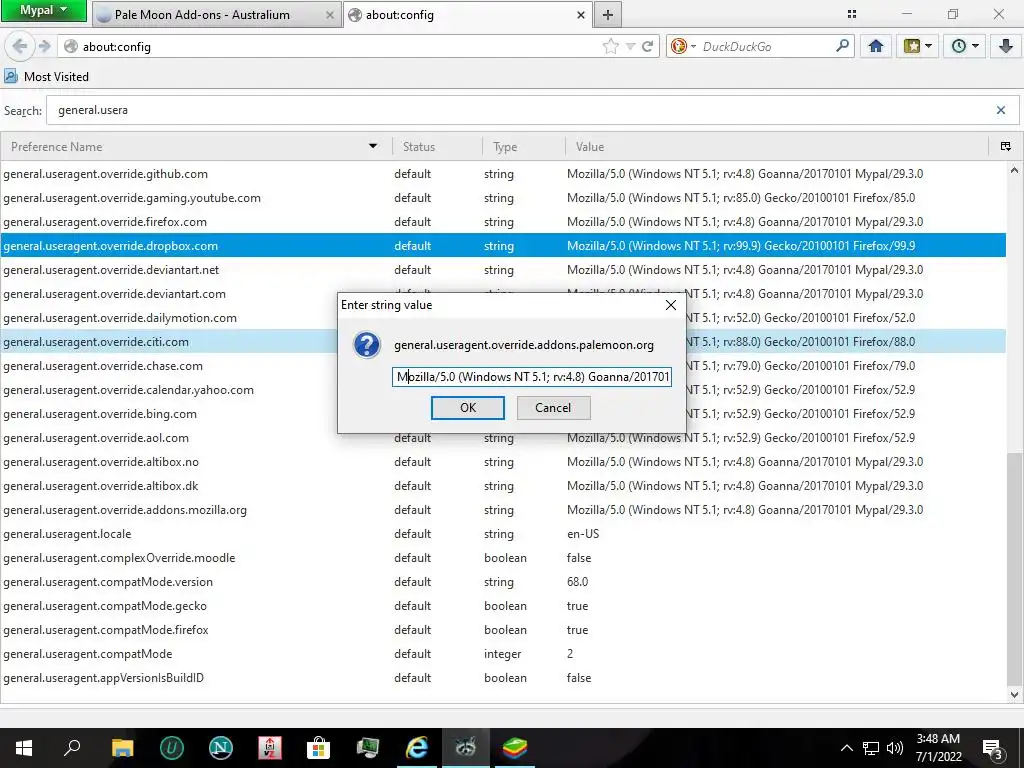Select general.useragent.override.github.com row

503,174
